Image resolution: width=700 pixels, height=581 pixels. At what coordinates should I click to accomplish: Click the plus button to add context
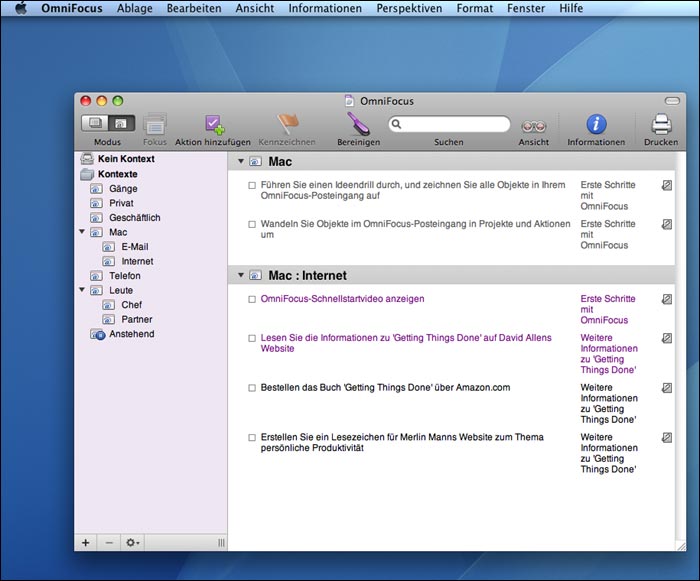pos(85,542)
